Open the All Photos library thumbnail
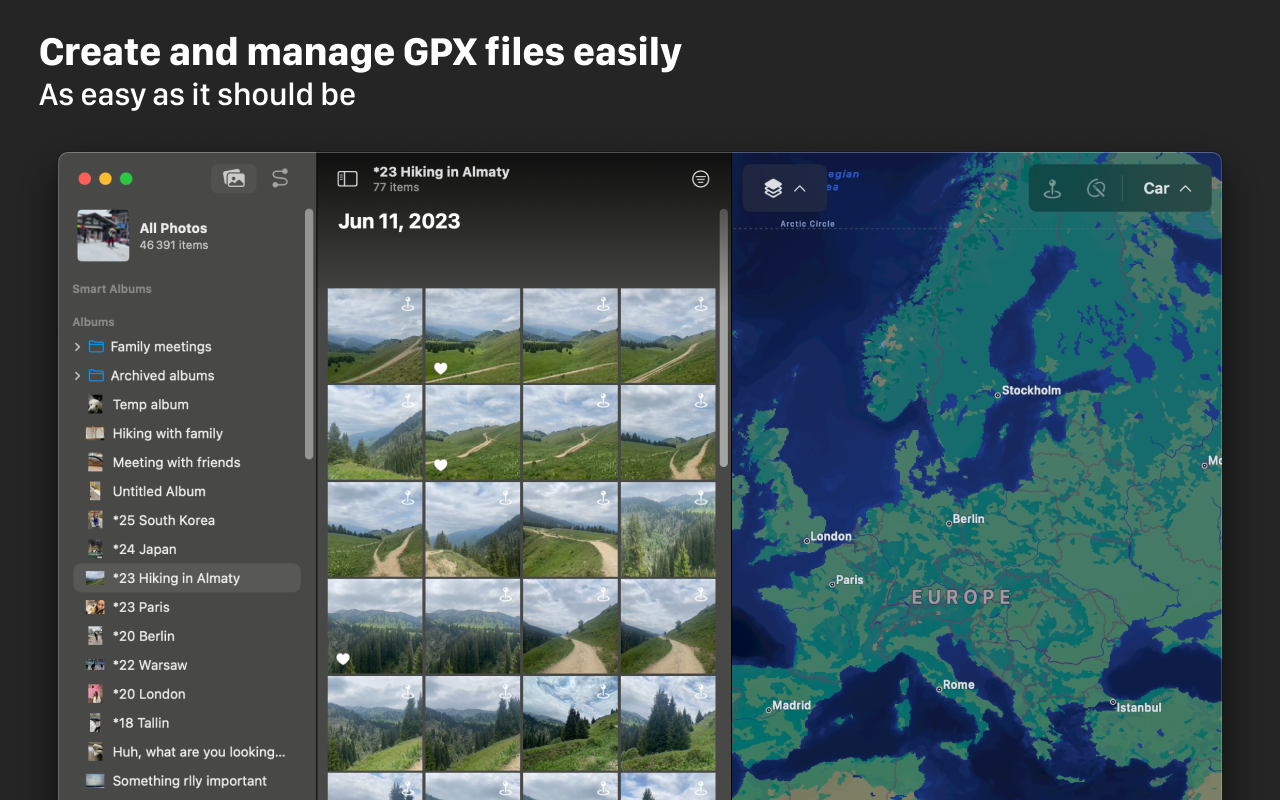This screenshot has height=800, width=1280. tap(103, 236)
